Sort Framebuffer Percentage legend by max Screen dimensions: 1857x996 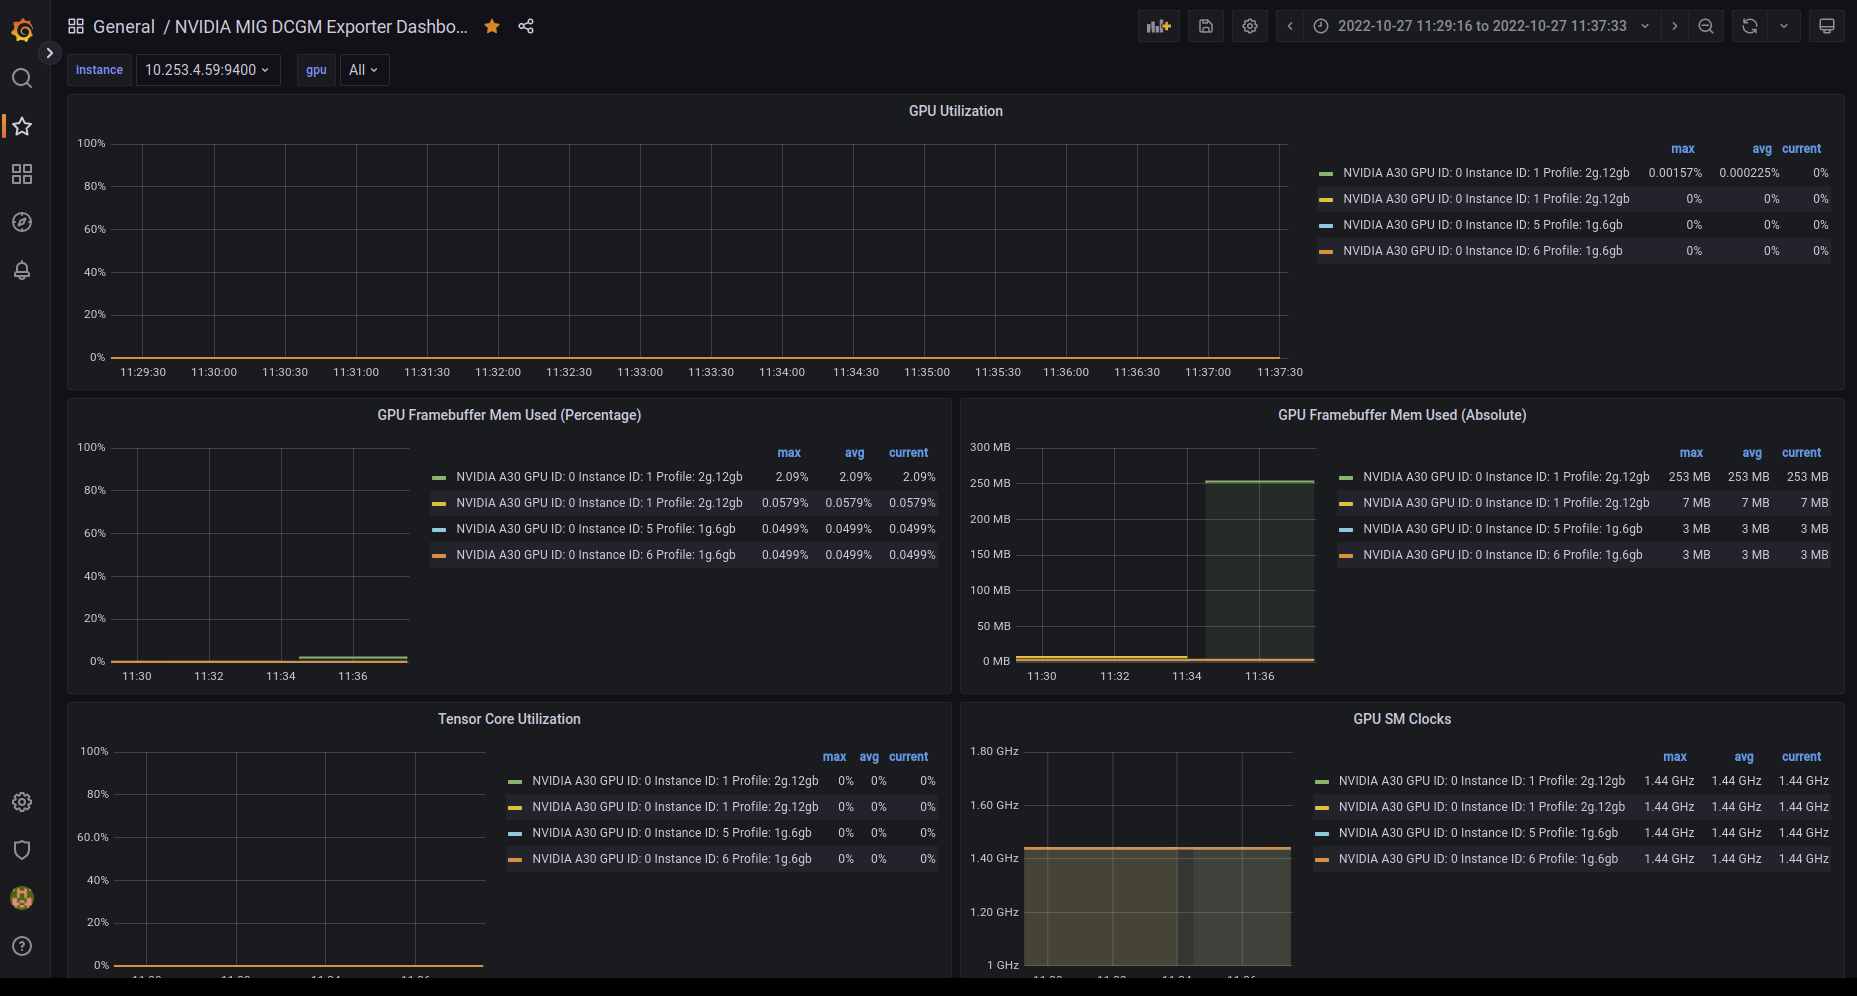point(789,453)
